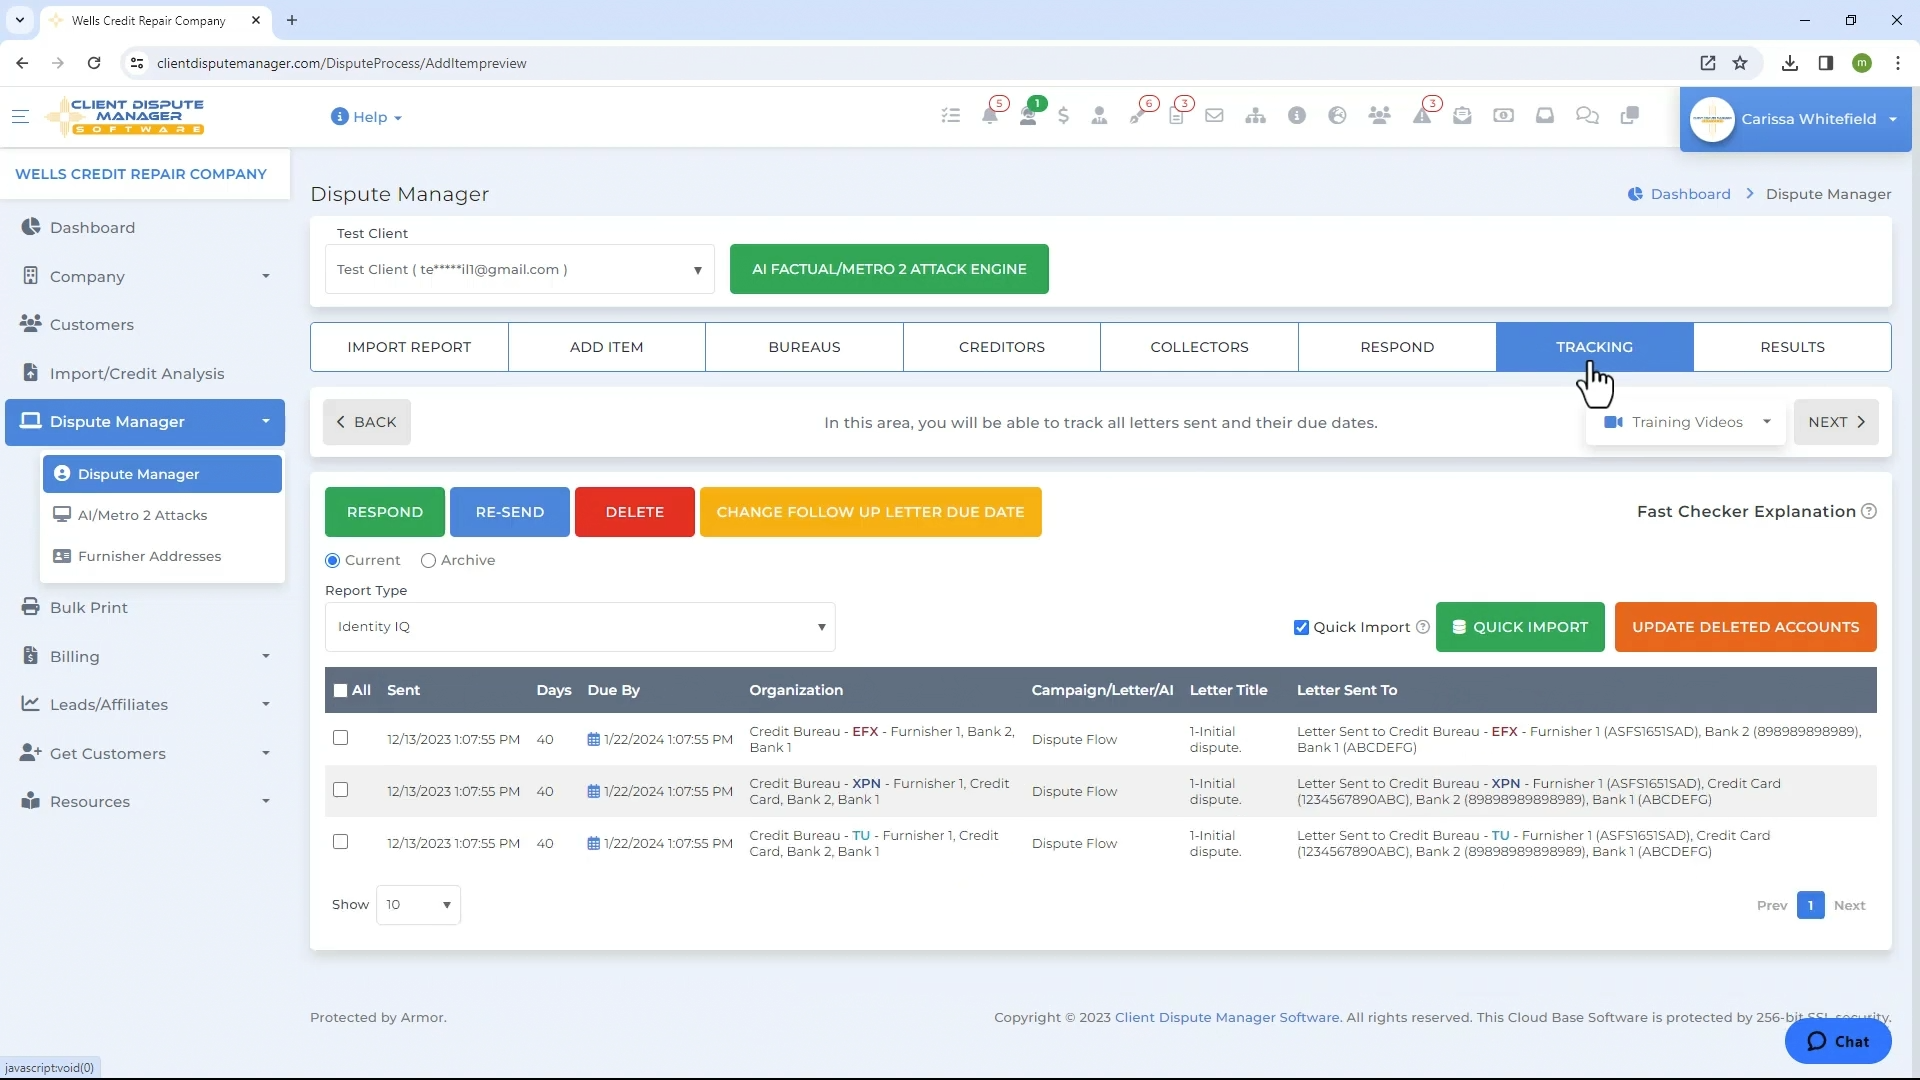Switch to the COLLECTORS tab
The width and height of the screenshot is (1920, 1080).
coord(1199,347)
